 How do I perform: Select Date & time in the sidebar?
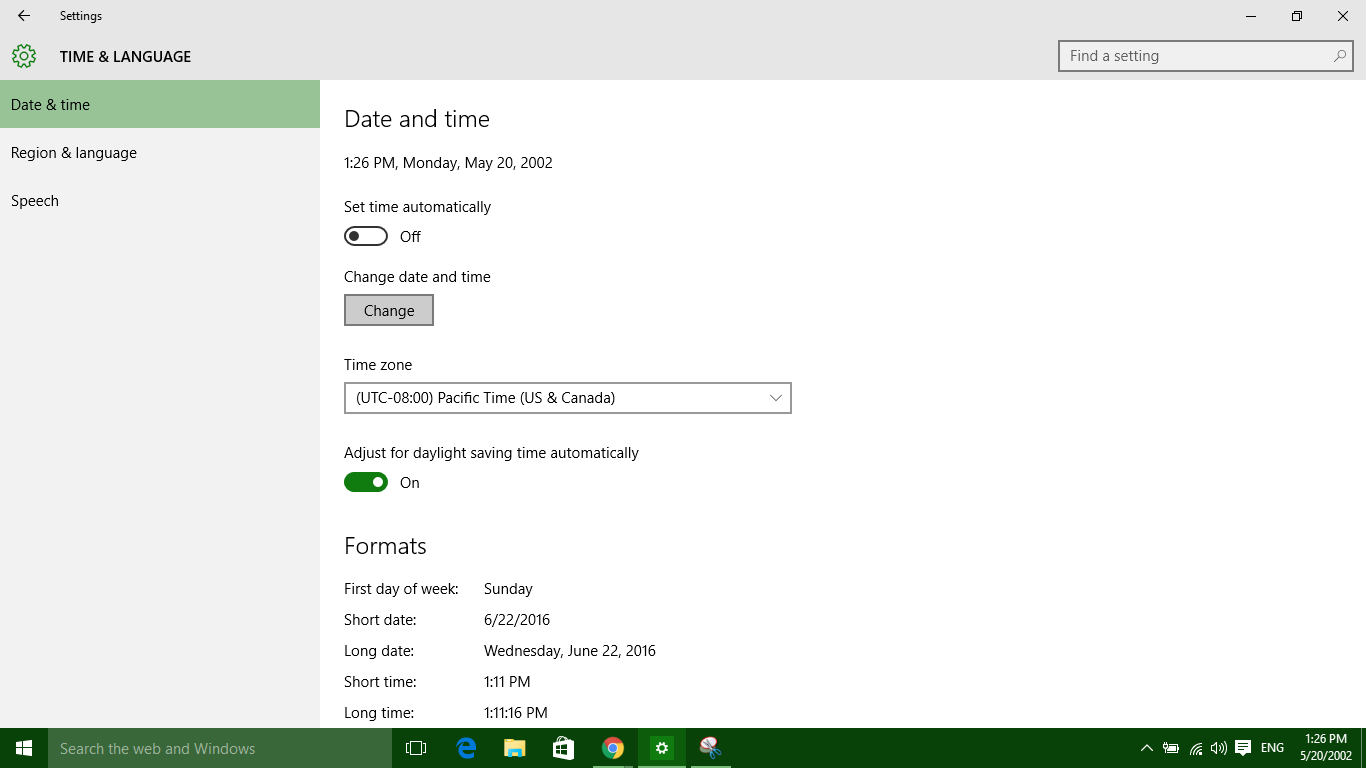(x=50, y=104)
